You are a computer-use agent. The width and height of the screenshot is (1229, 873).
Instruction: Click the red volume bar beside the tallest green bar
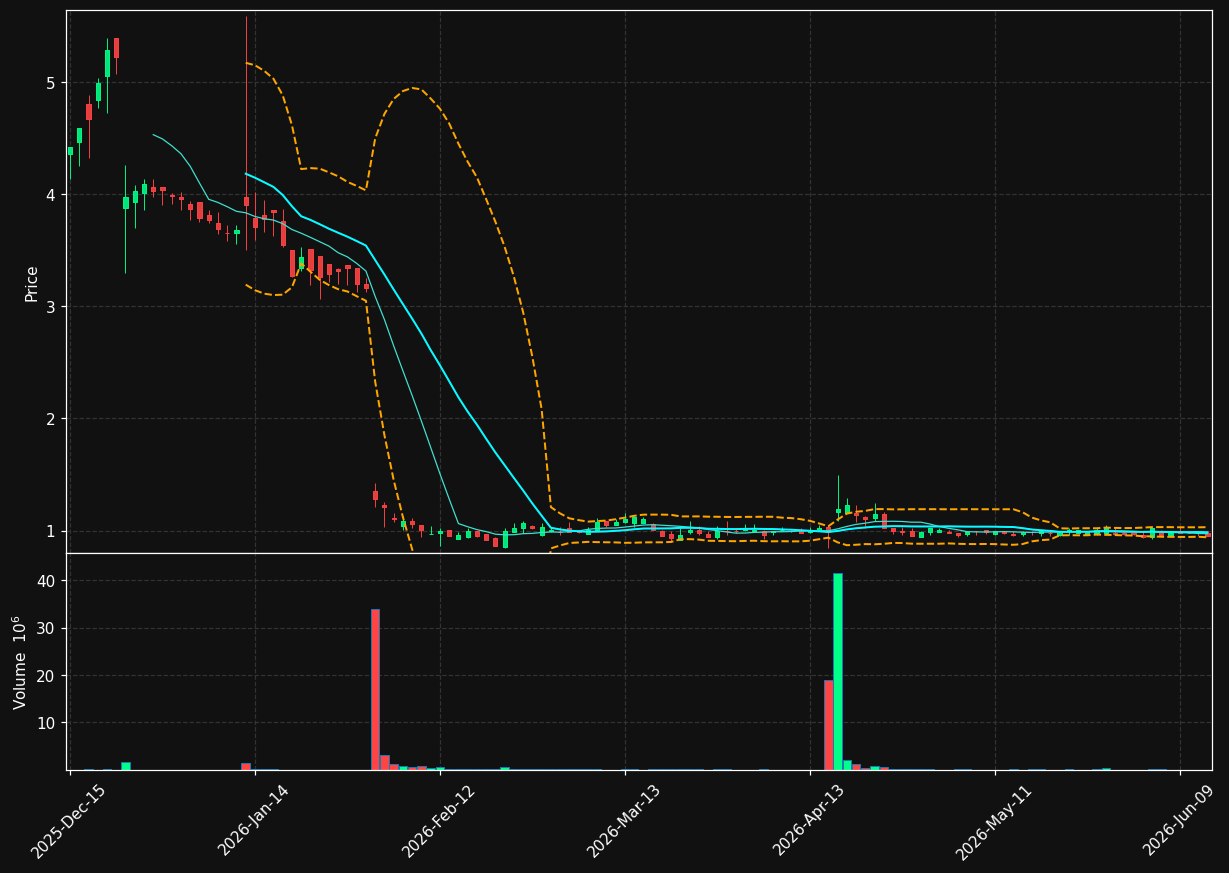[x=828, y=725]
